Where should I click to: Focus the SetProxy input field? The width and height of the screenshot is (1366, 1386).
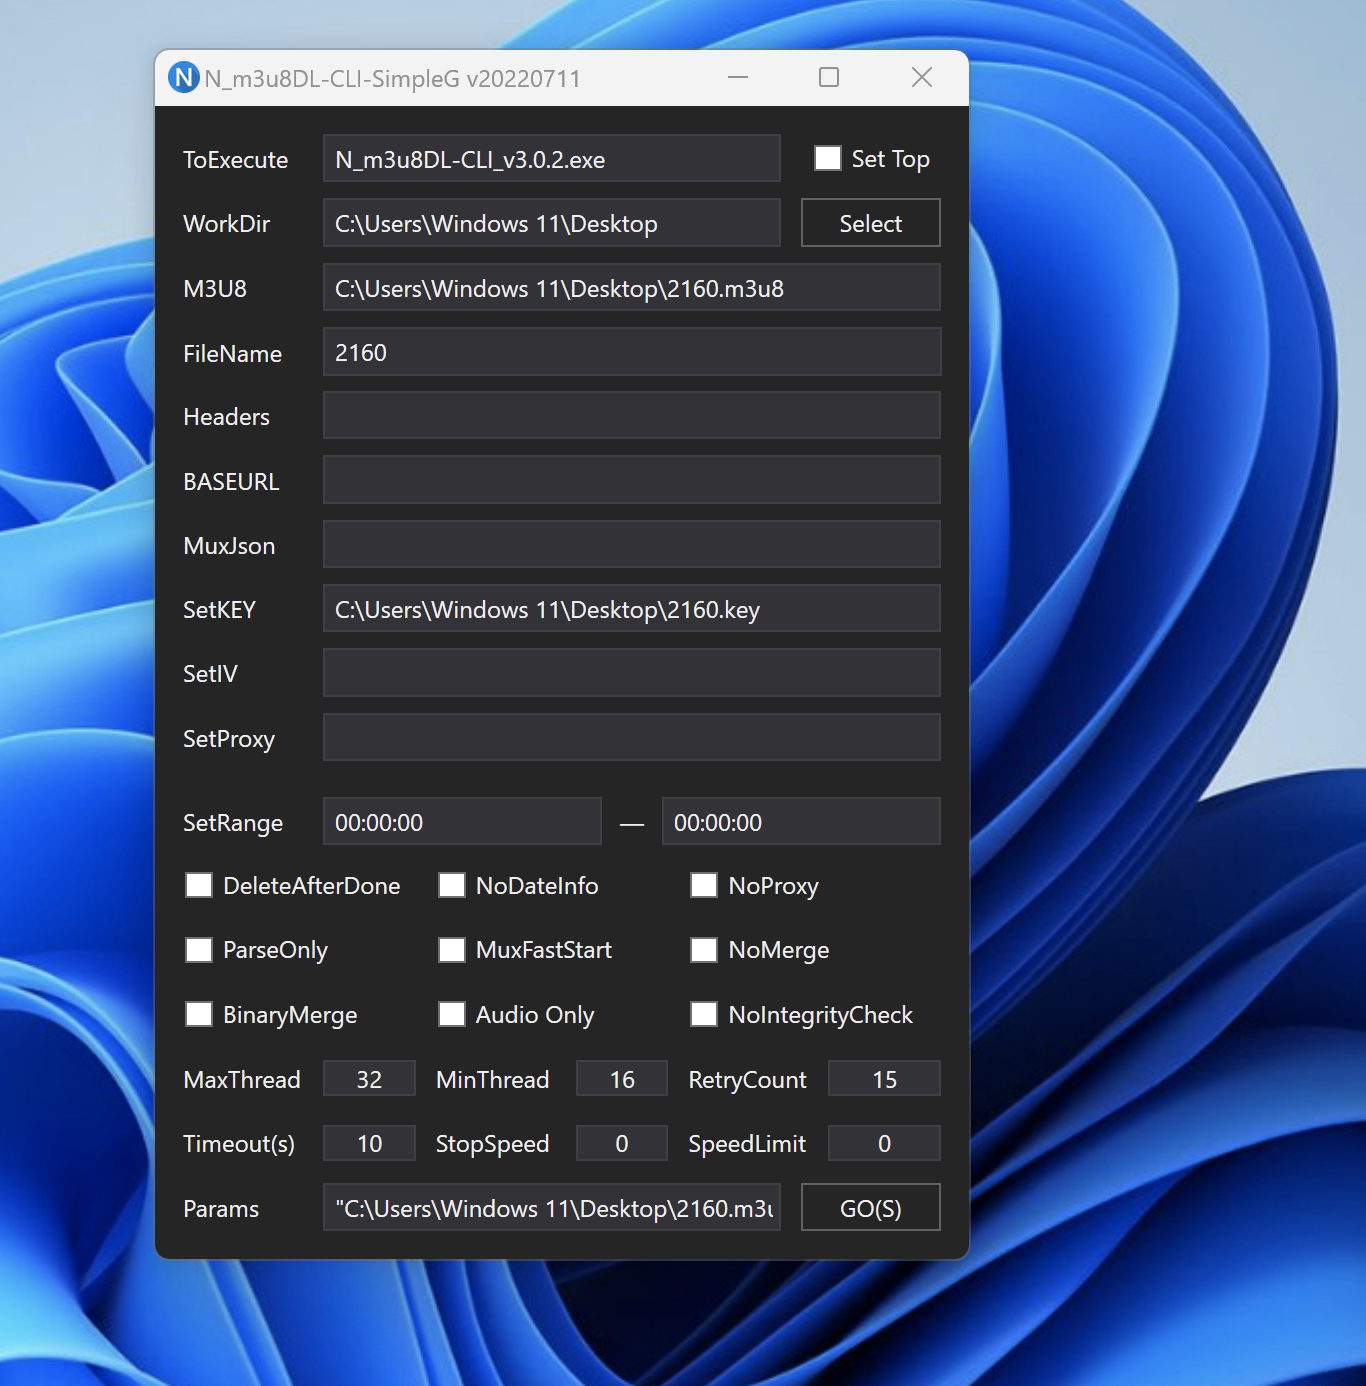(632, 737)
